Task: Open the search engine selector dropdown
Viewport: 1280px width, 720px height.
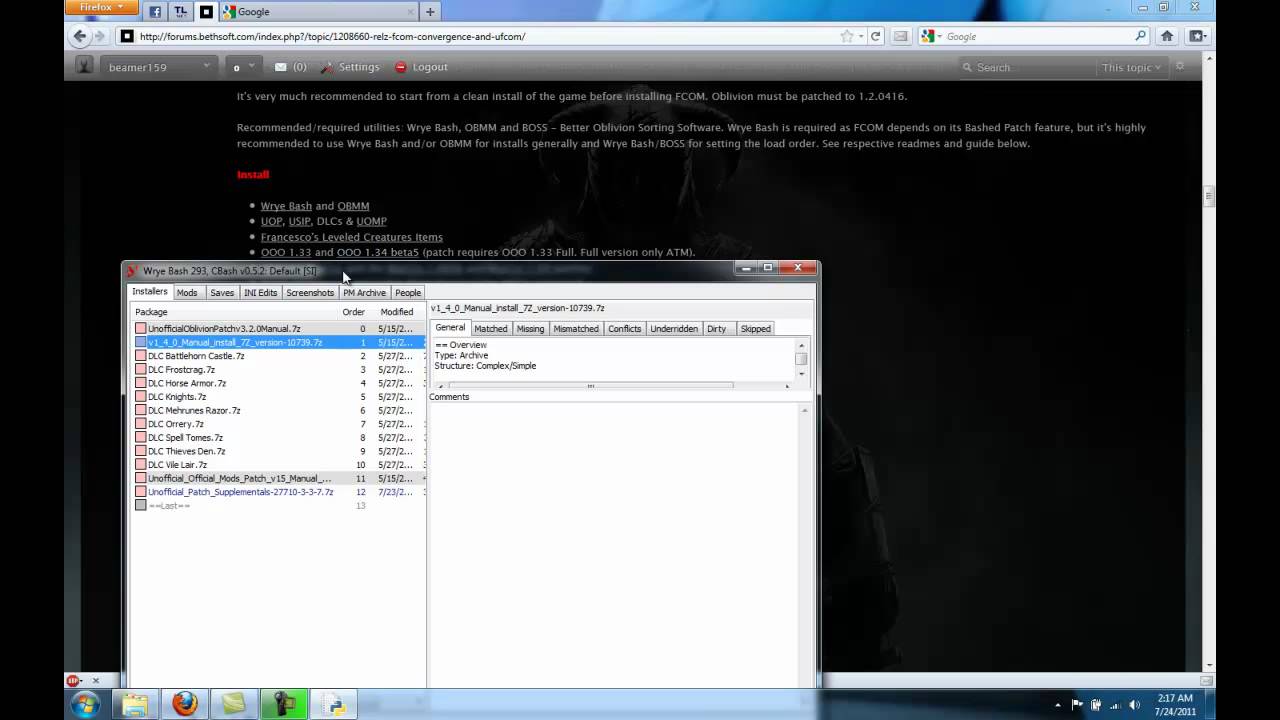Action: click(x=932, y=36)
